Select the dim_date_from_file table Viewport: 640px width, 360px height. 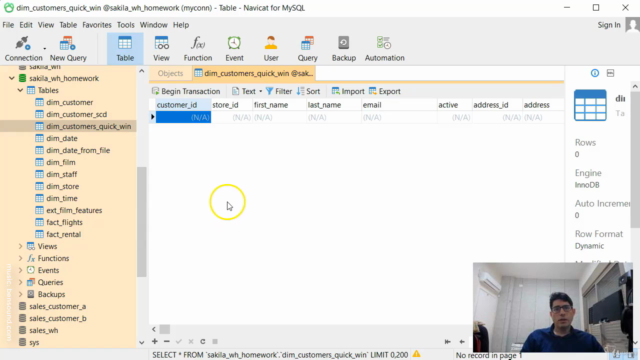78,150
